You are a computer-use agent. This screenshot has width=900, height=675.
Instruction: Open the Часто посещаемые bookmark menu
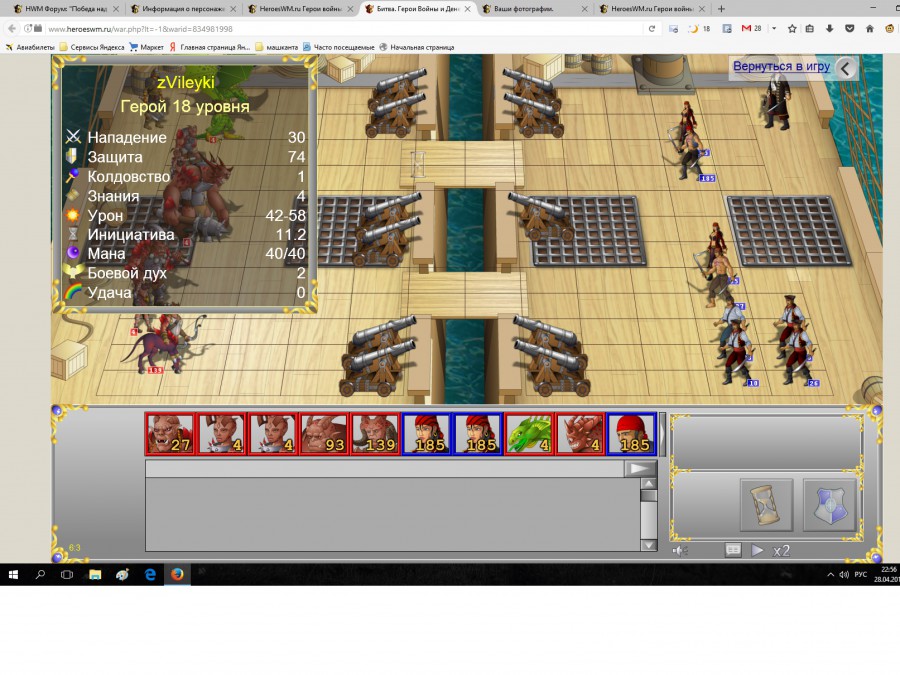coord(339,47)
